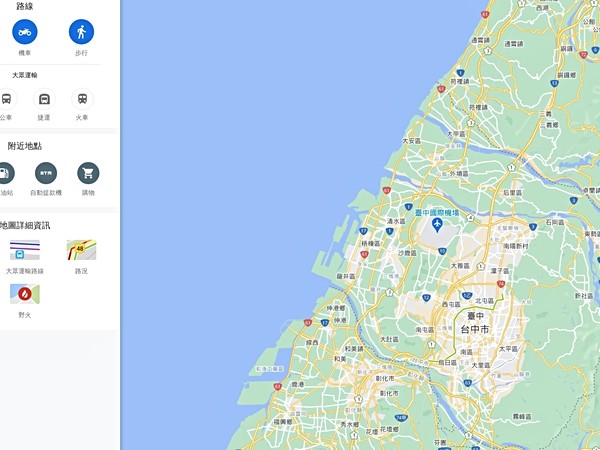This screenshot has height=450, width=600.
Task: Click highway 61 shield near 鹿港
Action: pyautogui.click(x=278, y=387)
